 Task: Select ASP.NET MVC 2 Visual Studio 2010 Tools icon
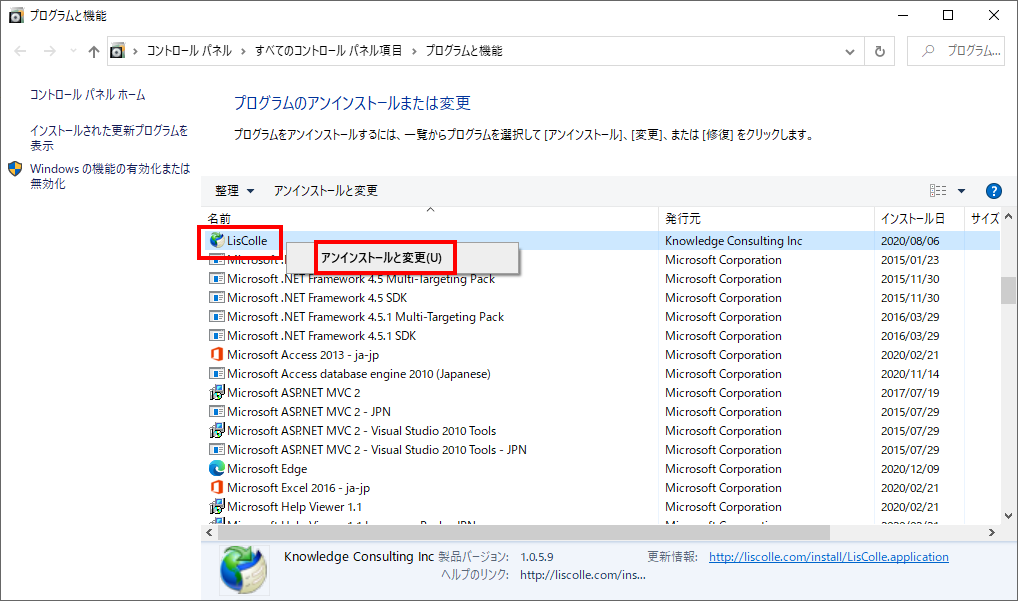point(216,430)
